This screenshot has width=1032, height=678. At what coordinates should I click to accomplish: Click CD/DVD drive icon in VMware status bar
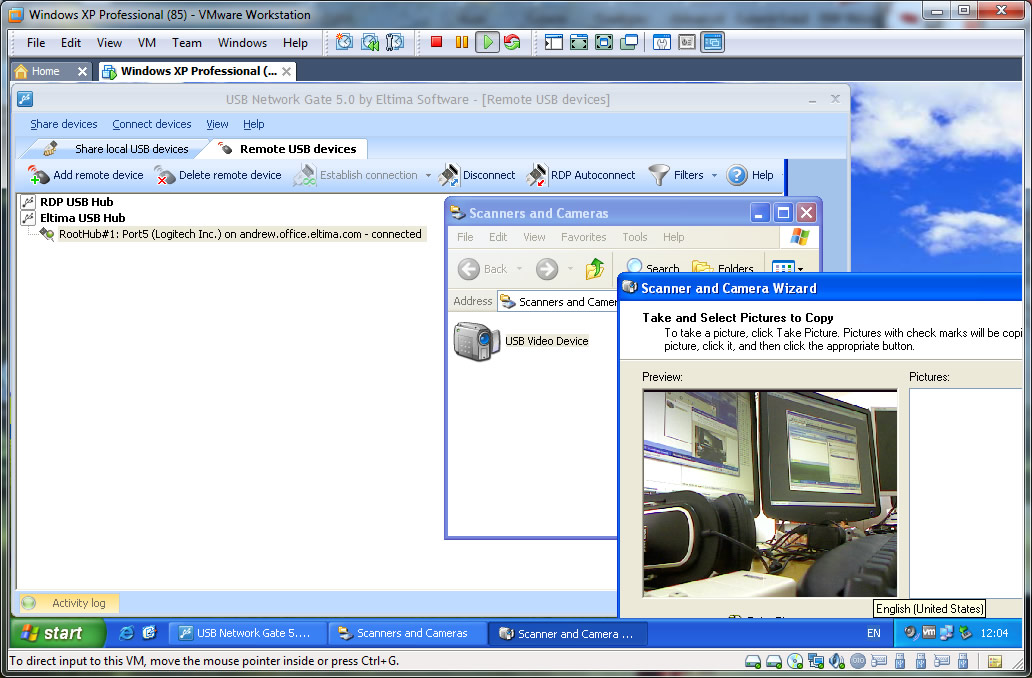pyautogui.click(x=795, y=661)
